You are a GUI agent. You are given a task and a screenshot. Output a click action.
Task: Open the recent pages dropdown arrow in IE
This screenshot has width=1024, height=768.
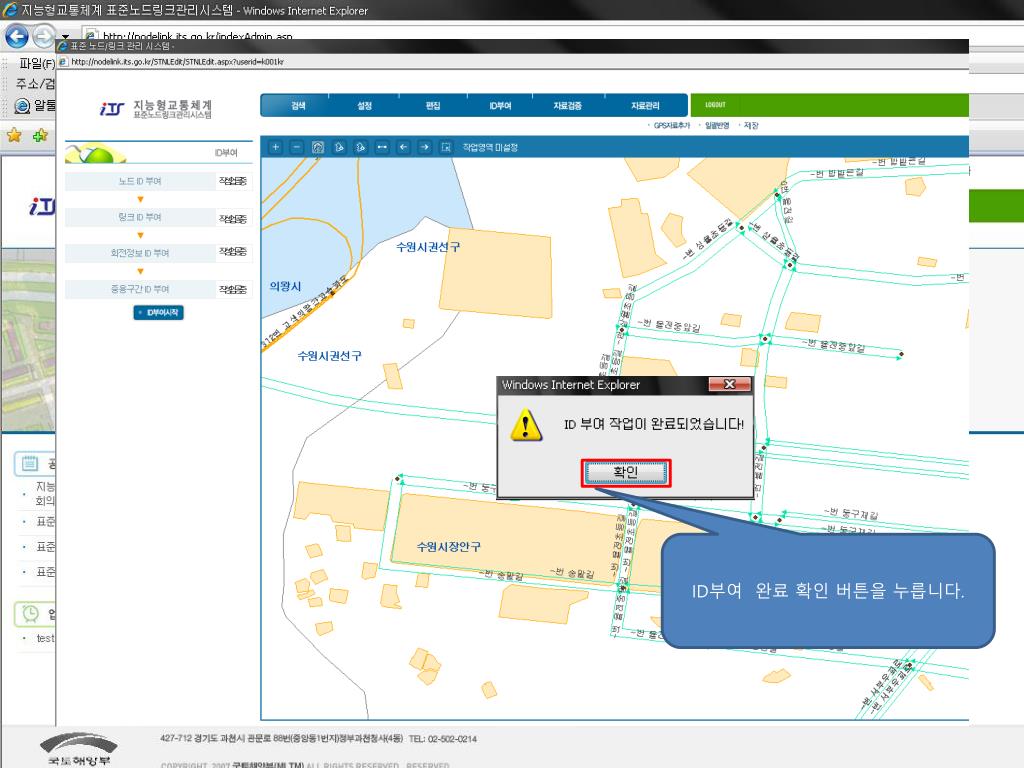pos(65,37)
